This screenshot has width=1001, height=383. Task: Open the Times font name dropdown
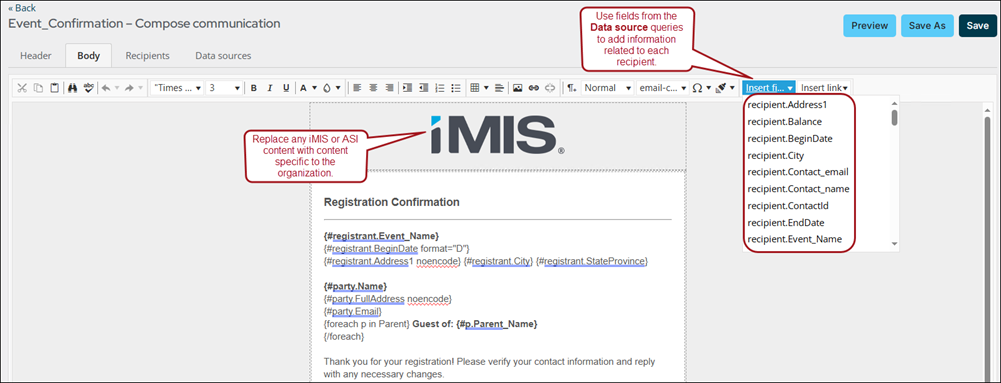pos(177,88)
